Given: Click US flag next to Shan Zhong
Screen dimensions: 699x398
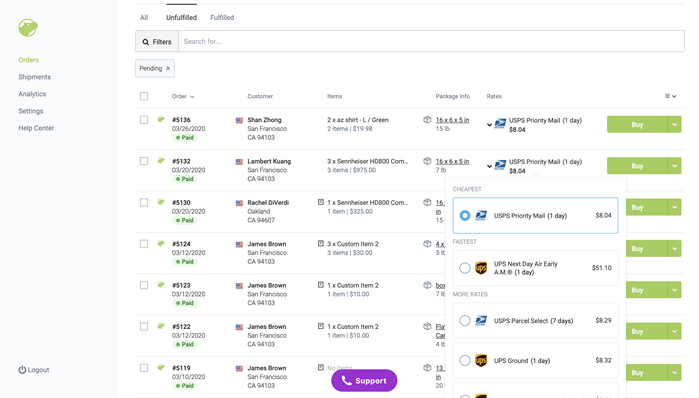Looking at the screenshot, I should [x=239, y=120].
